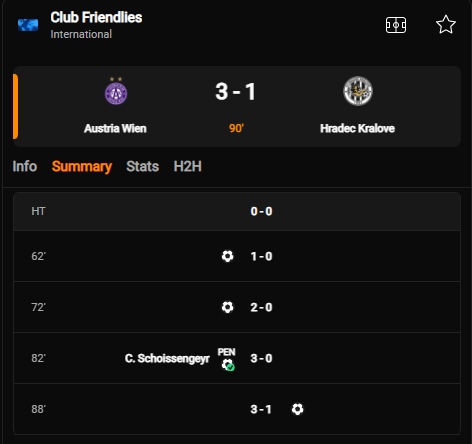
Task: Open the H2H tab
Action: point(187,166)
